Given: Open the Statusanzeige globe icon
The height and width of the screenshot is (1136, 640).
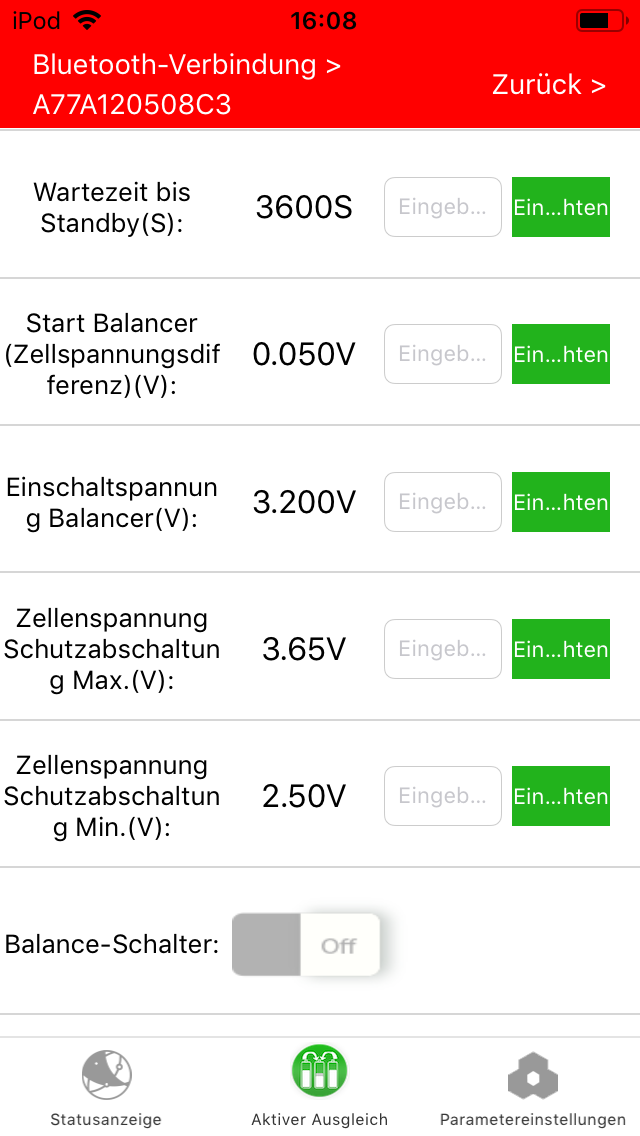Looking at the screenshot, I should 106,1075.
